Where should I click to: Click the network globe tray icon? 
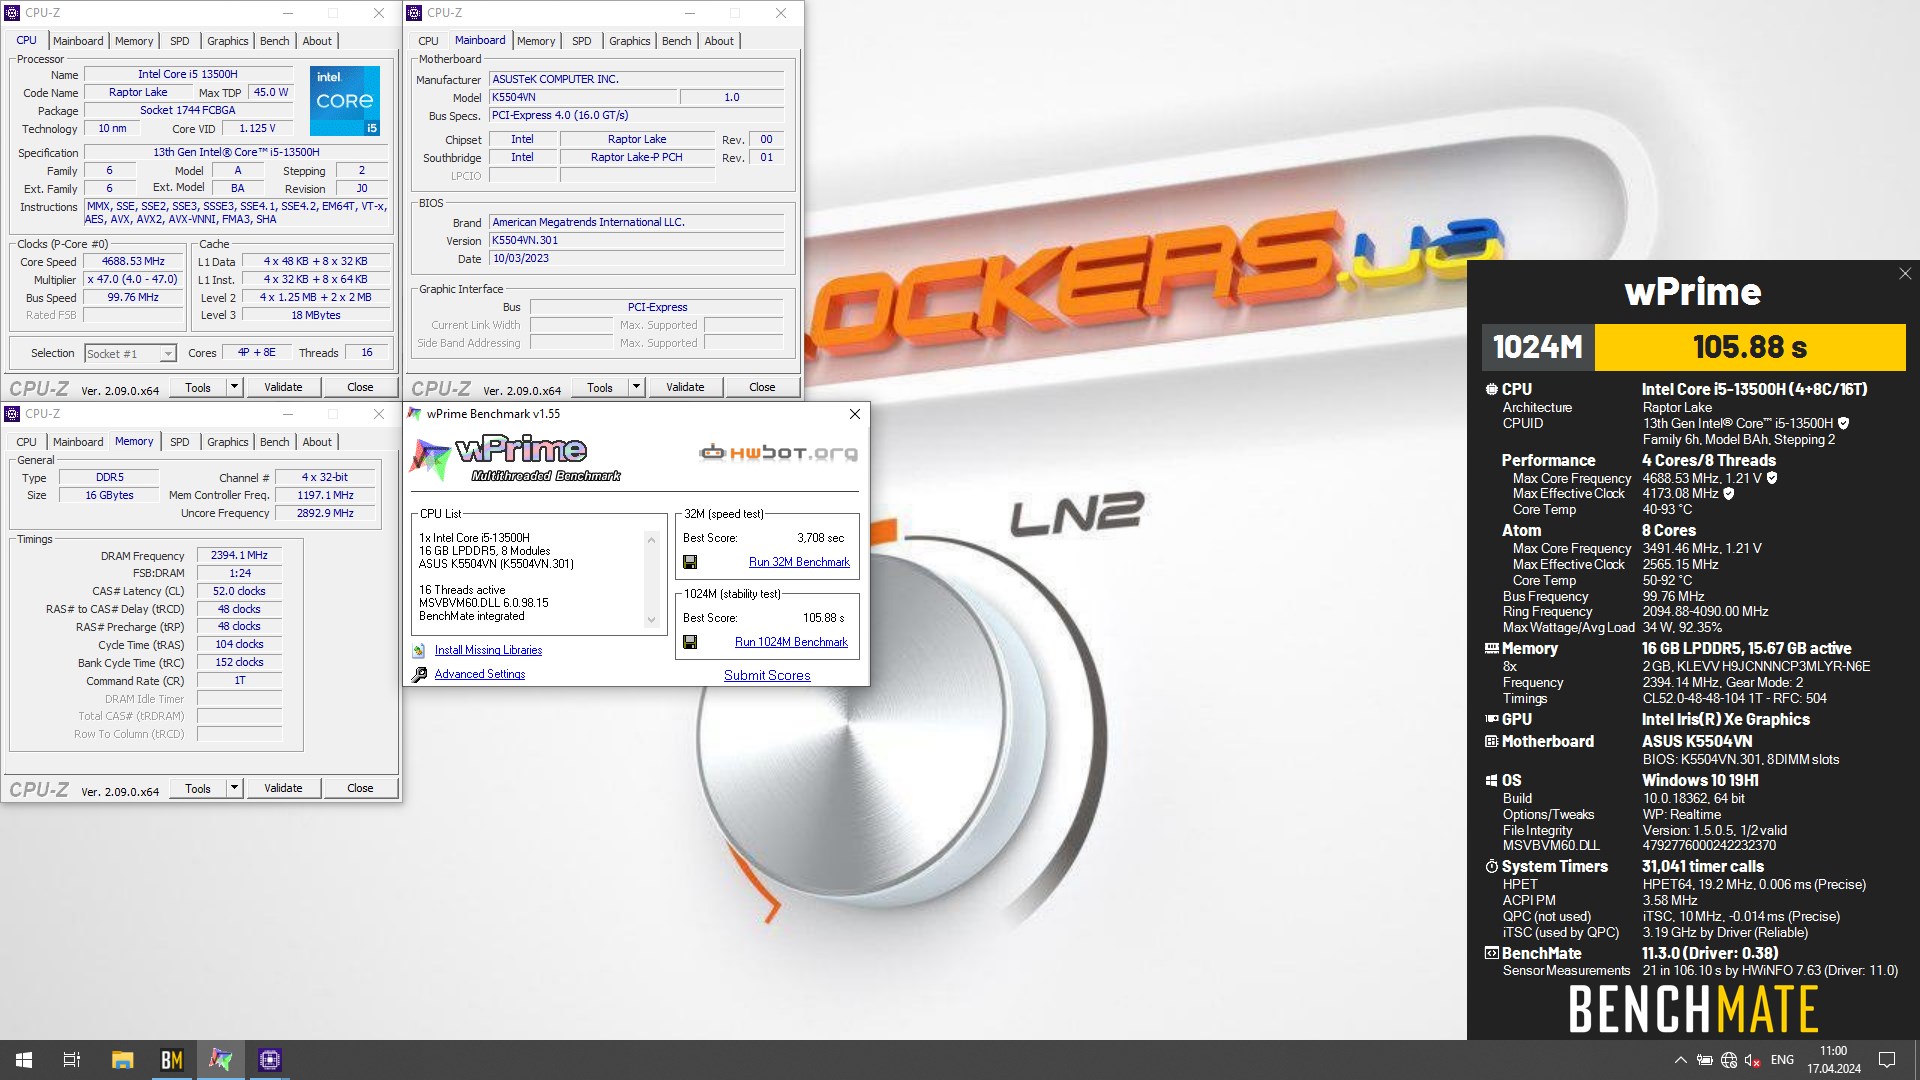1729,1060
